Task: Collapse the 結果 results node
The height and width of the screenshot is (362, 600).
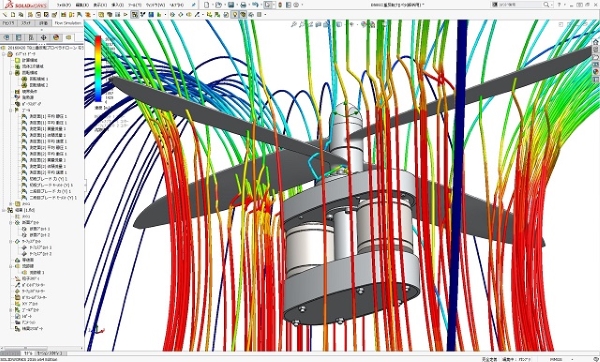Action: 4,210
